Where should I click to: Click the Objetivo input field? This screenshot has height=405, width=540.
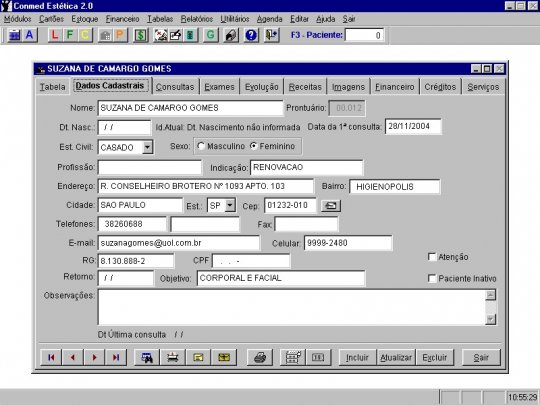click(281, 278)
